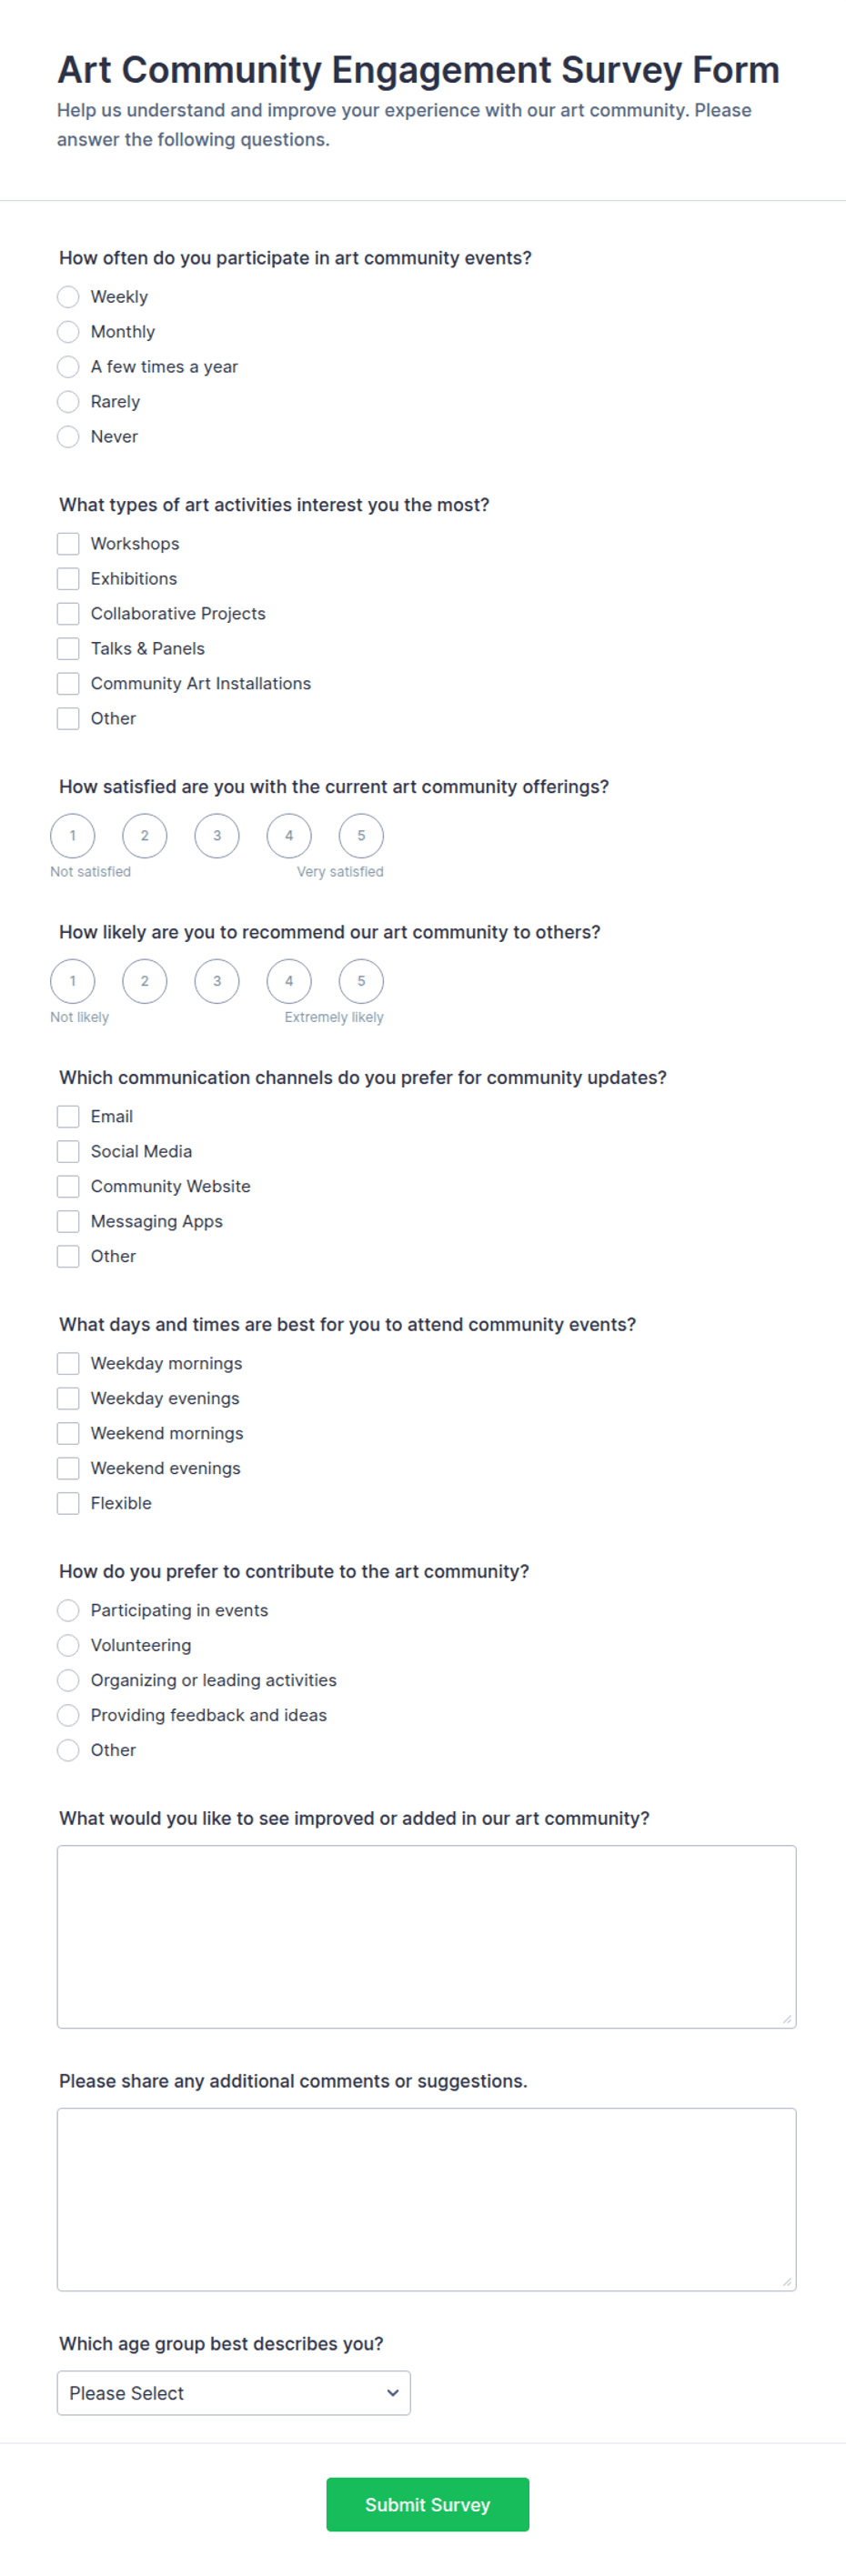Click into additional comments text box

pos(427,2200)
